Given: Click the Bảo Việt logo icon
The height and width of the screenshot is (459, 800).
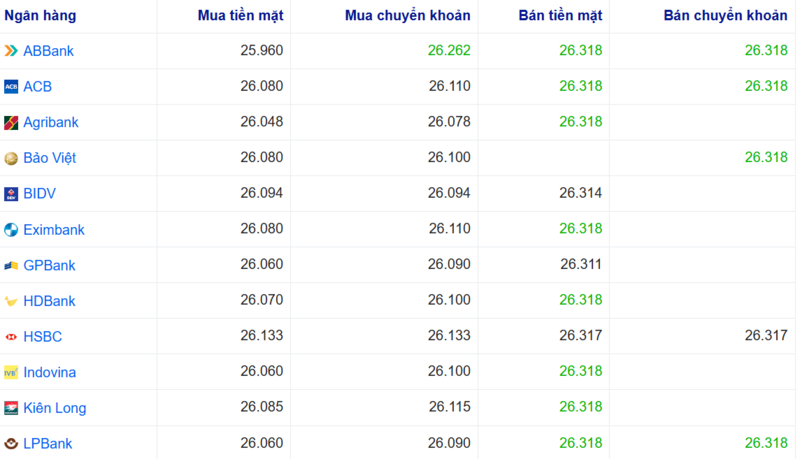Looking at the screenshot, I should pos(11,158).
